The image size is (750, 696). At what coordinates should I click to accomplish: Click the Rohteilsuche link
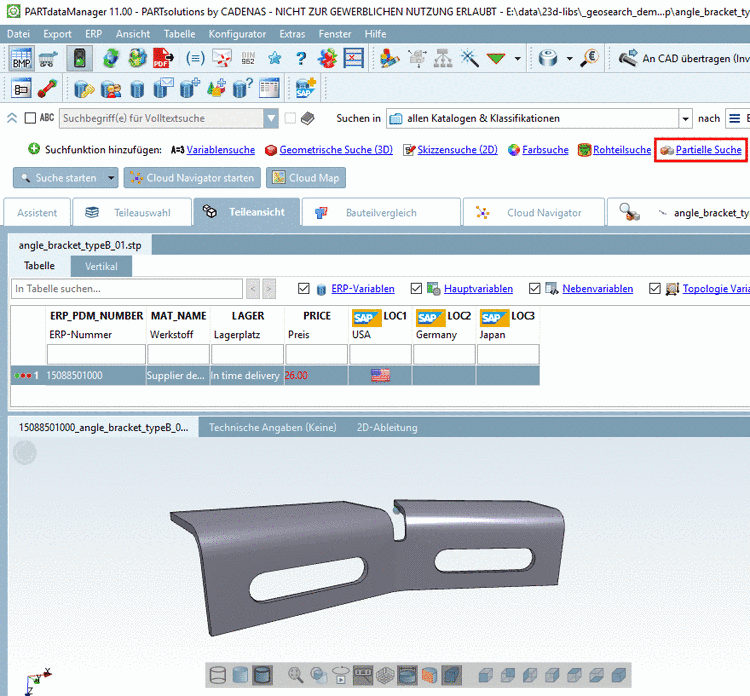pyautogui.click(x=622, y=150)
